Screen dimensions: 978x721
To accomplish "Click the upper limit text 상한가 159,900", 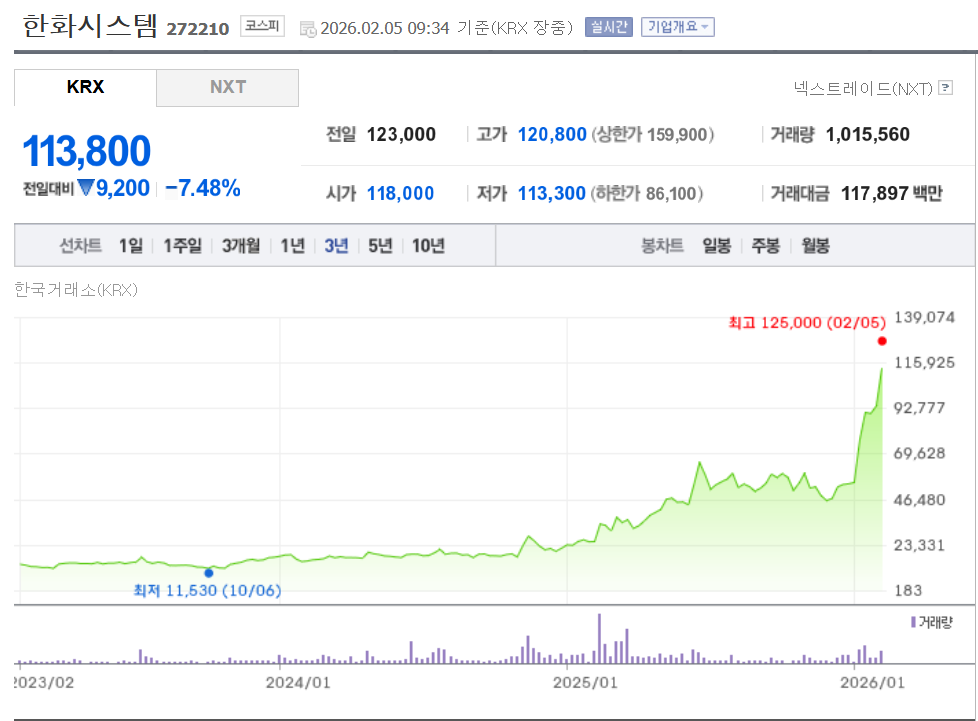I will [652, 134].
